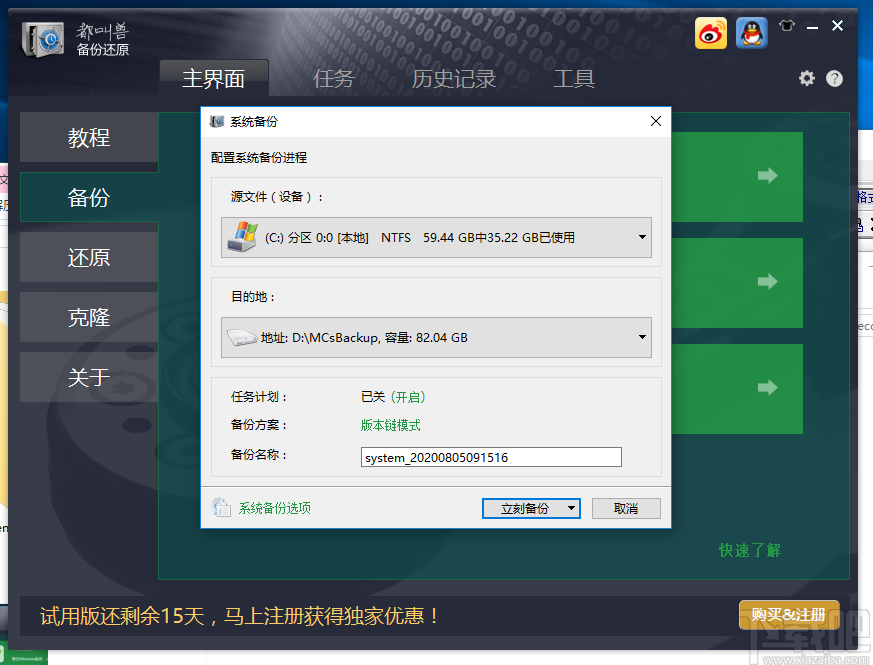Expand the source device dropdown

tap(642, 237)
